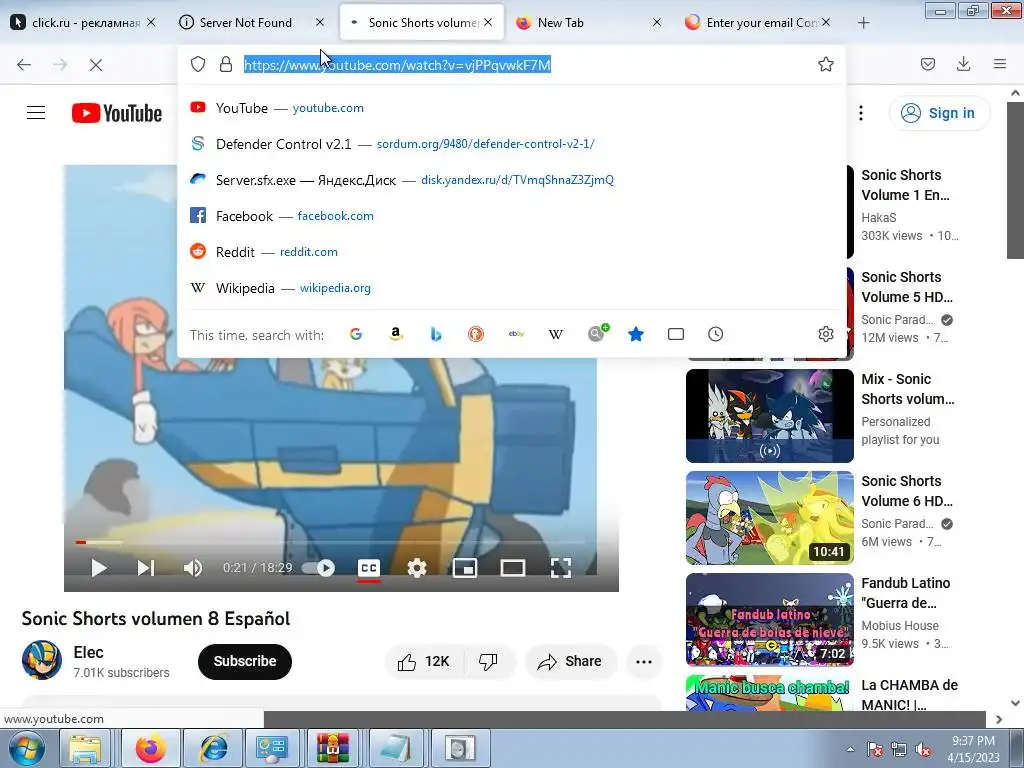This screenshot has height=768, width=1024.
Task: Dislike the video
Action: (488, 662)
